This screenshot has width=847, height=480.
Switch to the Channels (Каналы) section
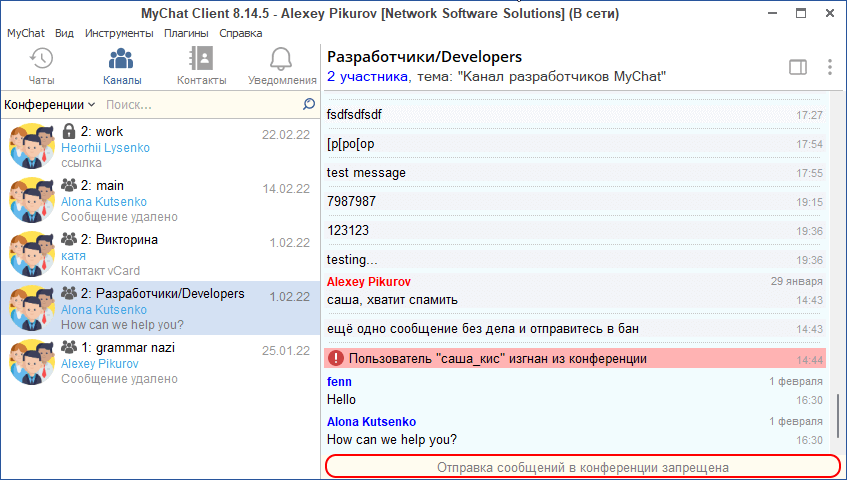click(x=121, y=58)
